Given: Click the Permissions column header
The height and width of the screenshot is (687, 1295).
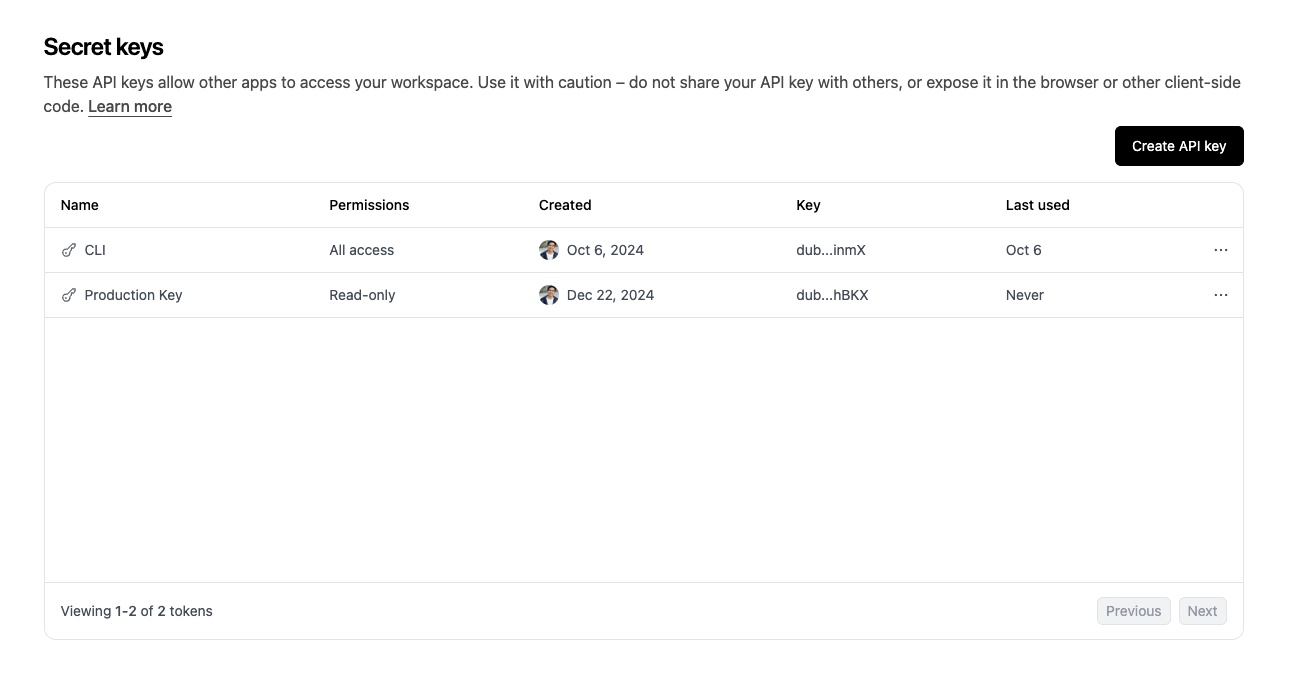Looking at the screenshot, I should click(369, 205).
